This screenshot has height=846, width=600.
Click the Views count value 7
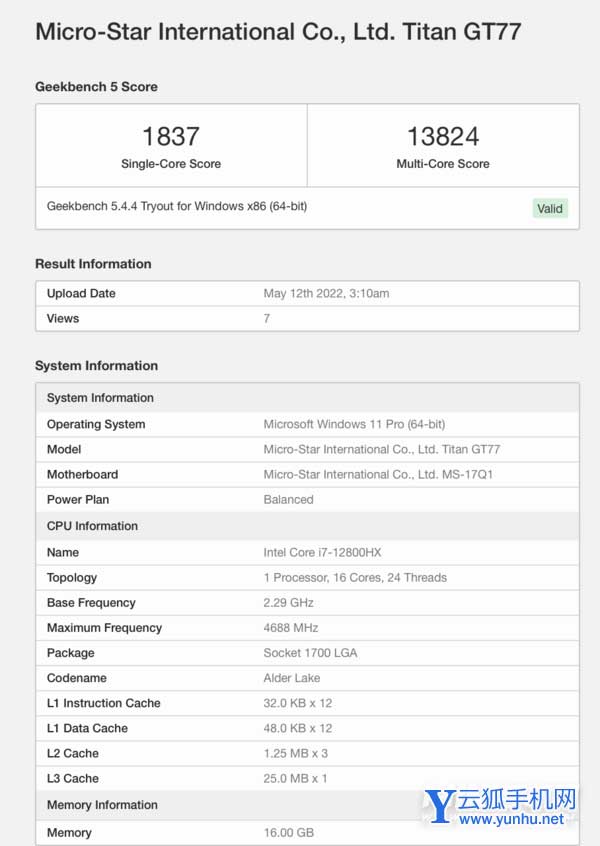tap(267, 319)
